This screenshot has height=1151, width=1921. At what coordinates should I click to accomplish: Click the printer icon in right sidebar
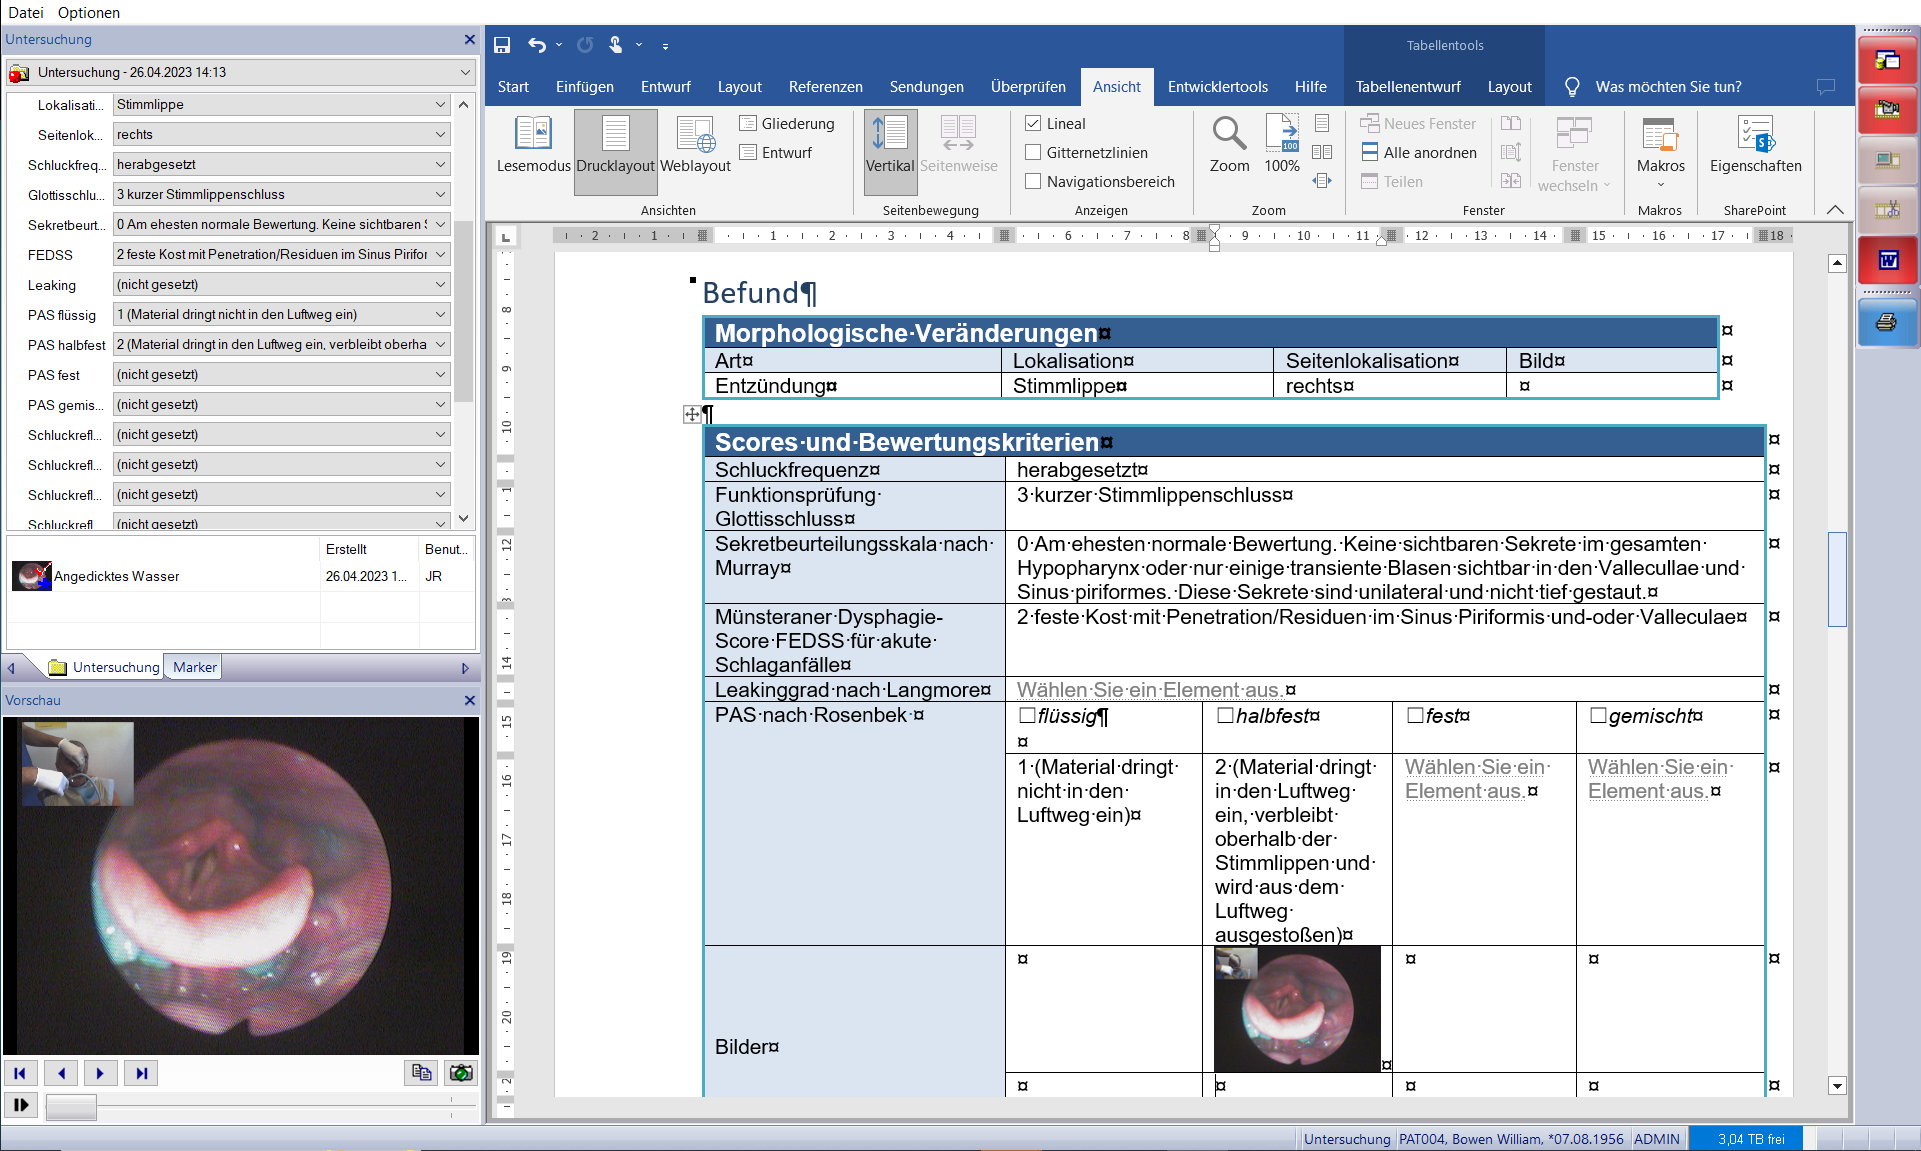click(1886, 323)
